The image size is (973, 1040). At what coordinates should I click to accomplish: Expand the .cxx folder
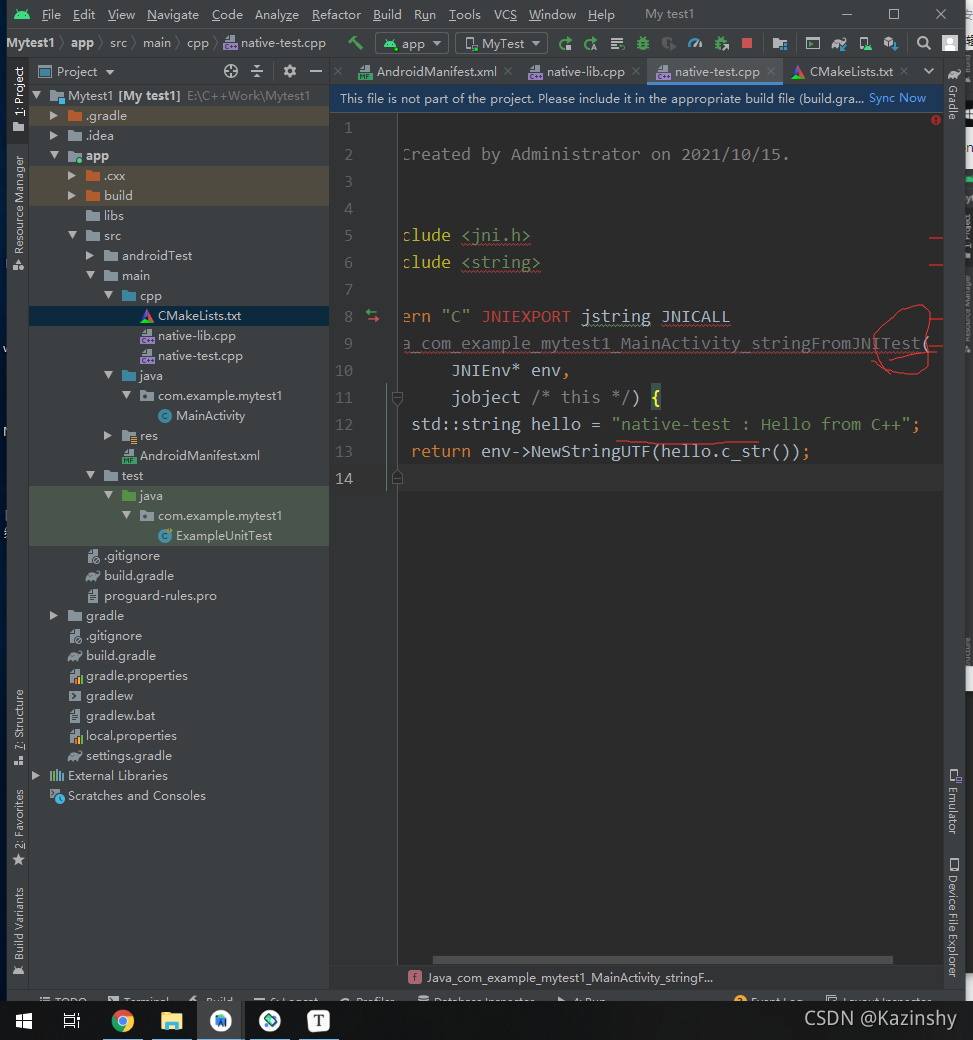72,176
